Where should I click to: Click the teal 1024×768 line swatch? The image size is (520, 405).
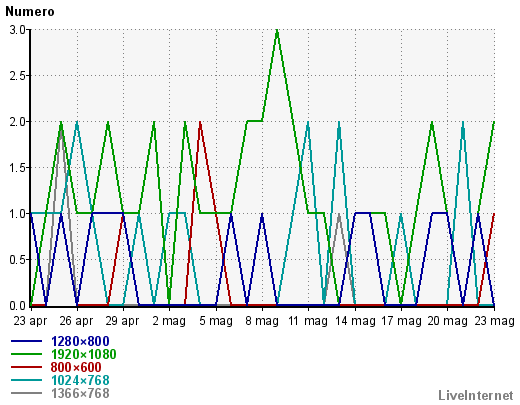(26, 380)
